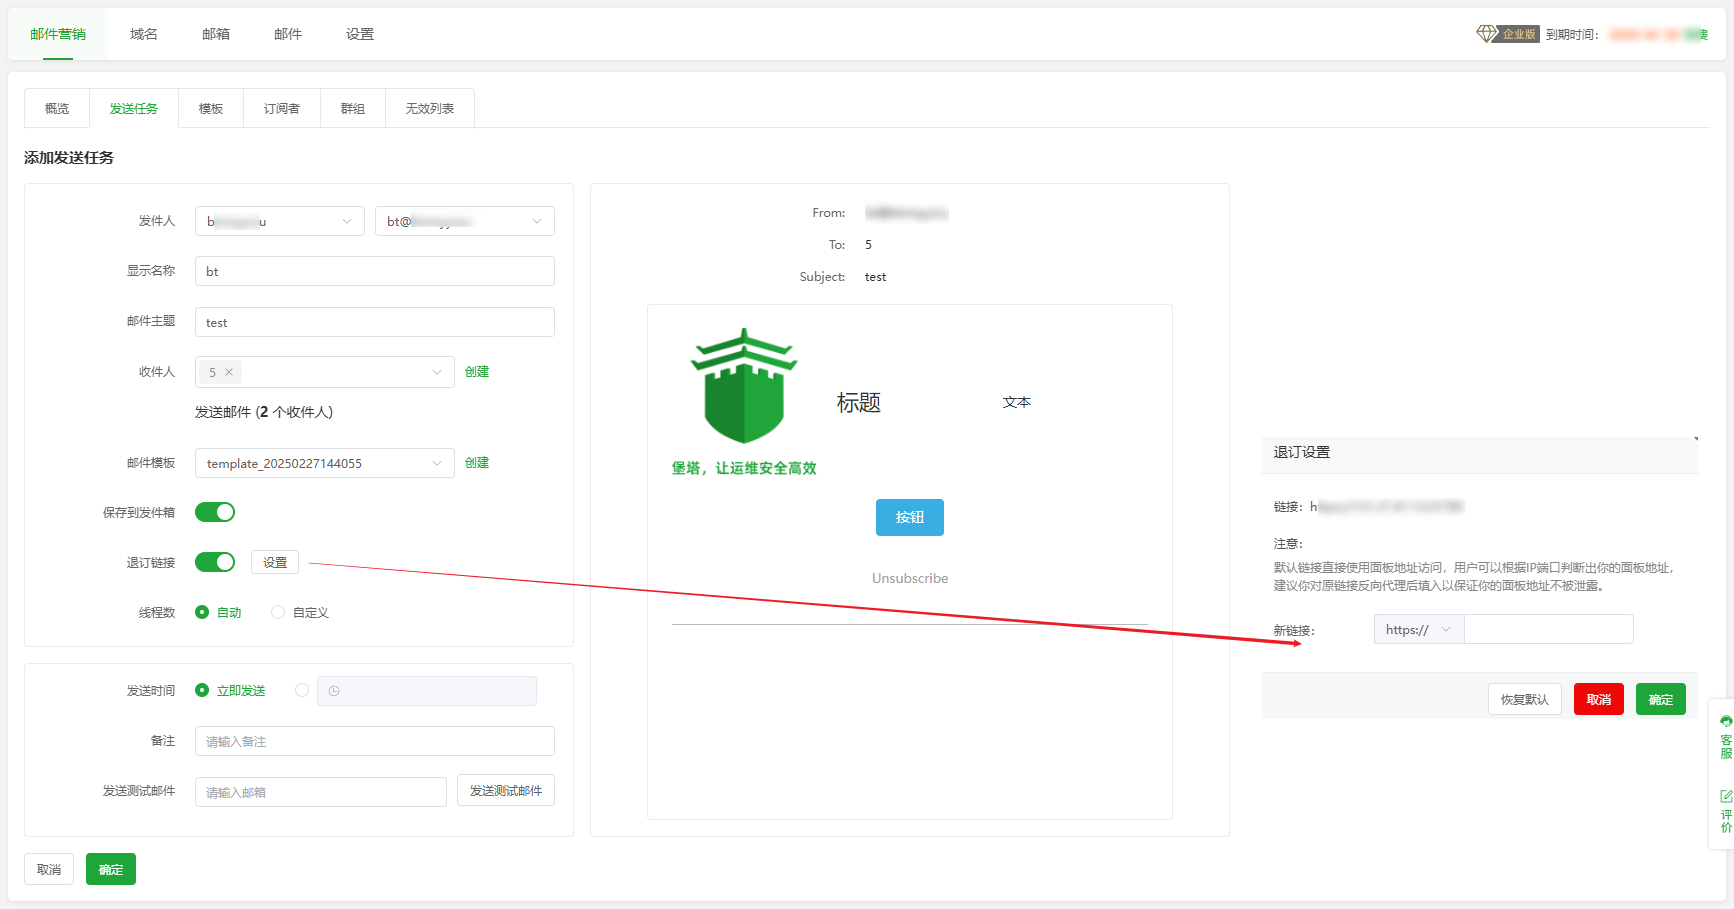This screenshot has height=909, width=1734.
Task: Click the 标题 heading in email preview
Action: pyautogui.click(x=859, y=403)
